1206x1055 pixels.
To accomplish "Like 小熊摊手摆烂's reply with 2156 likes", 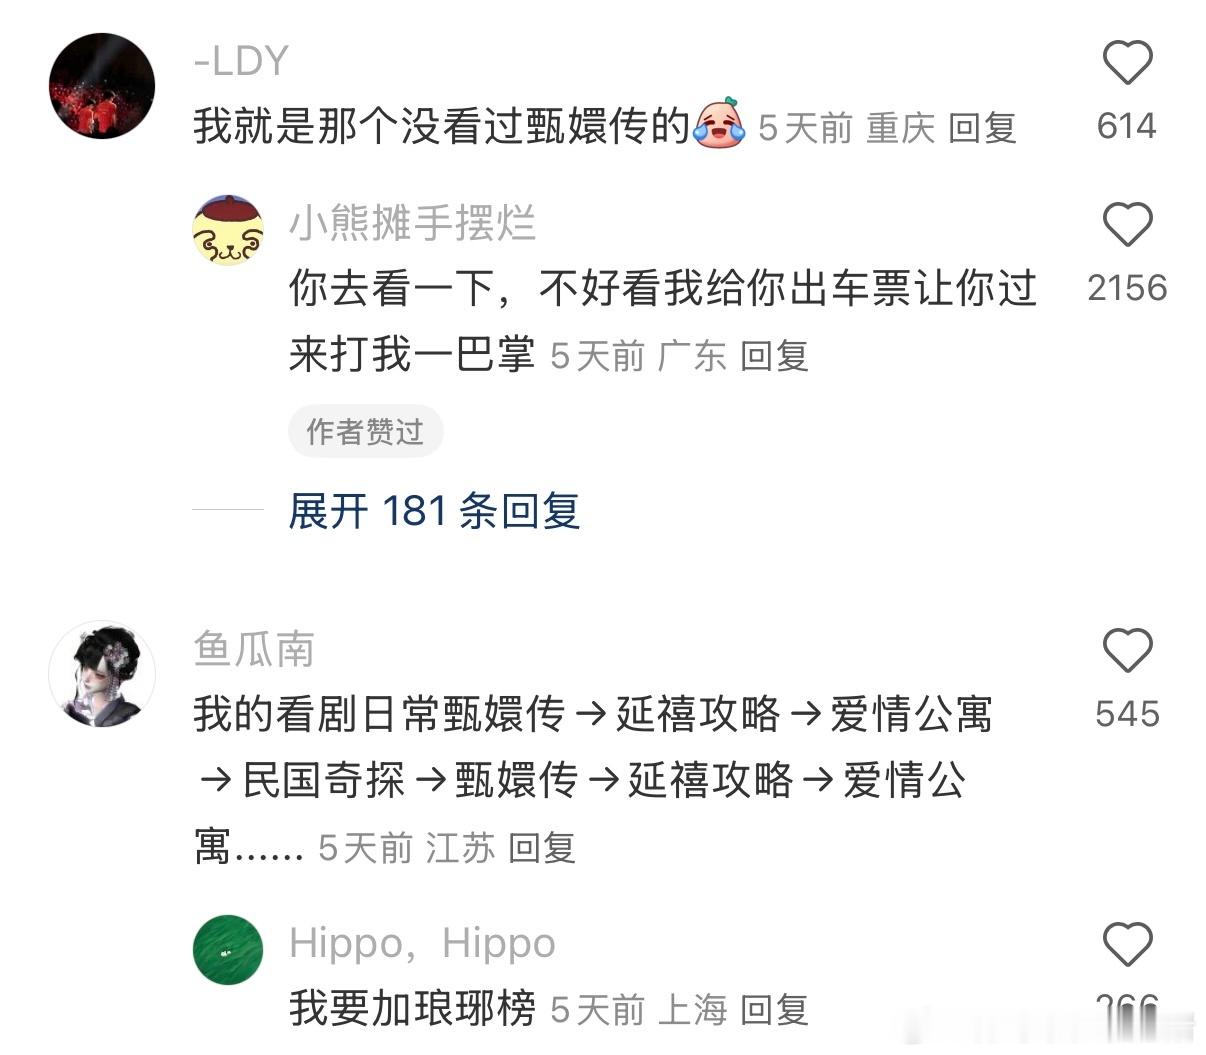I will click(x=1127, y=224).
